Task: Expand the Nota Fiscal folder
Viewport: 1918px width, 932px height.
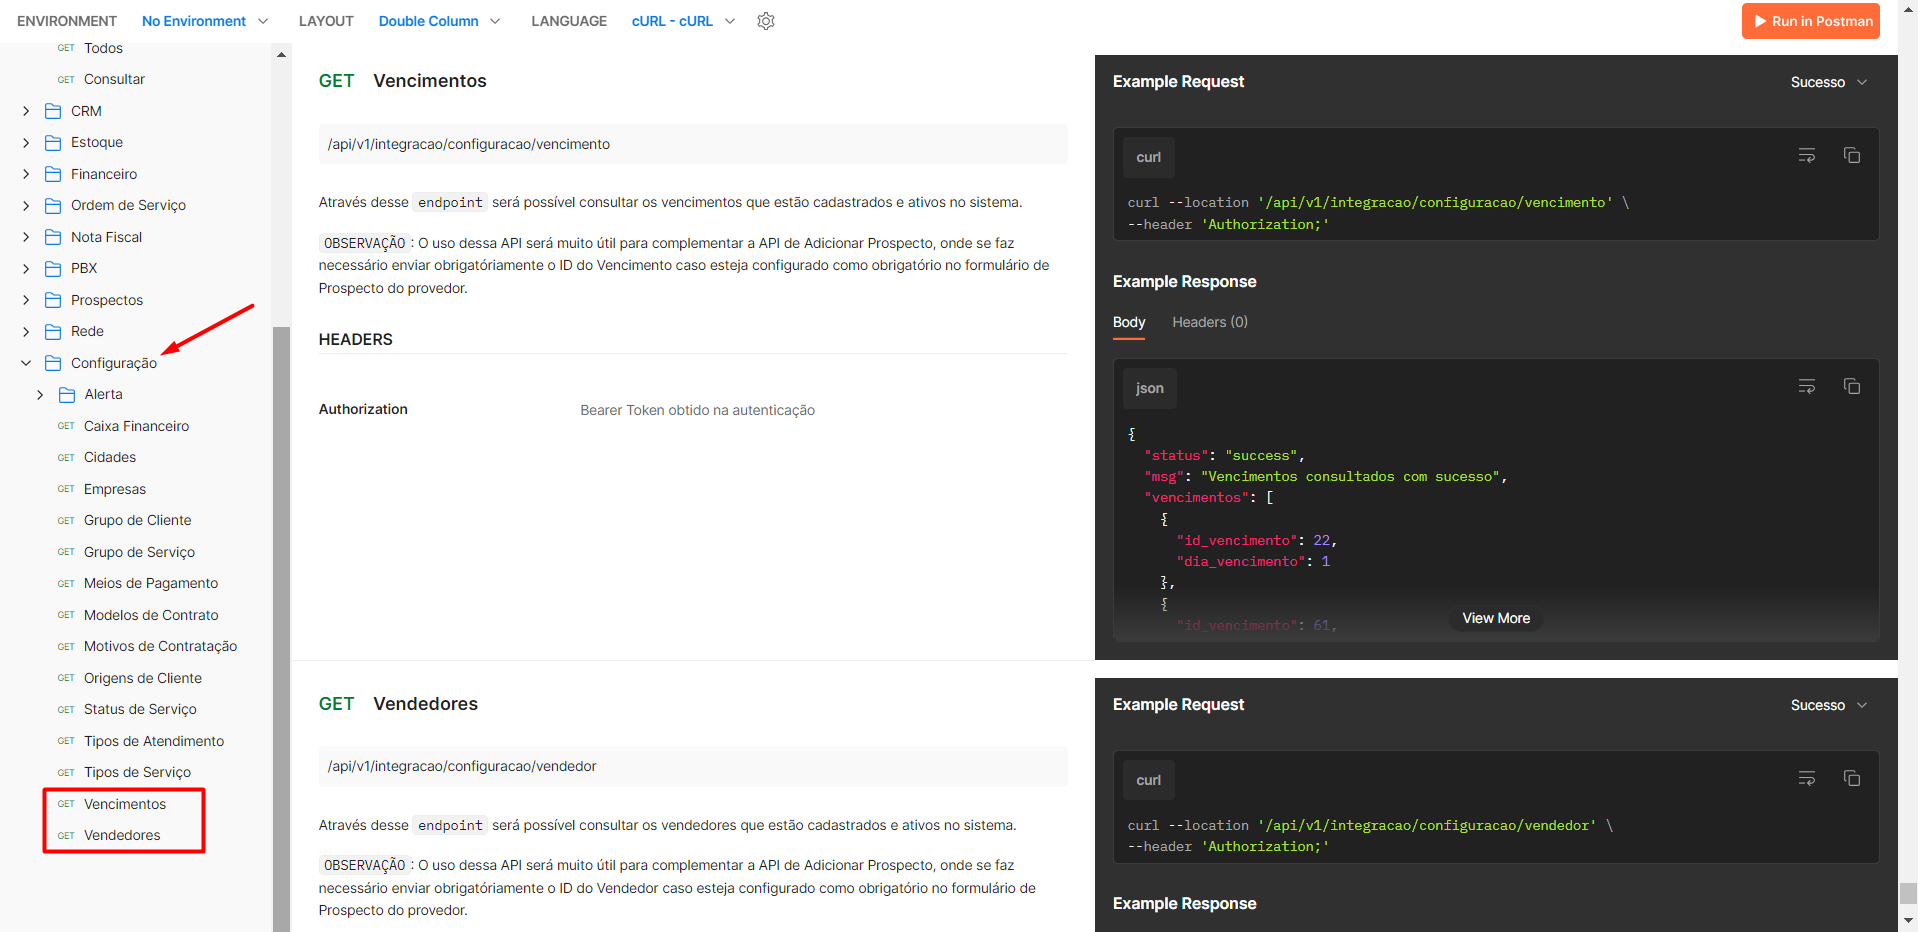Action: 26,237
